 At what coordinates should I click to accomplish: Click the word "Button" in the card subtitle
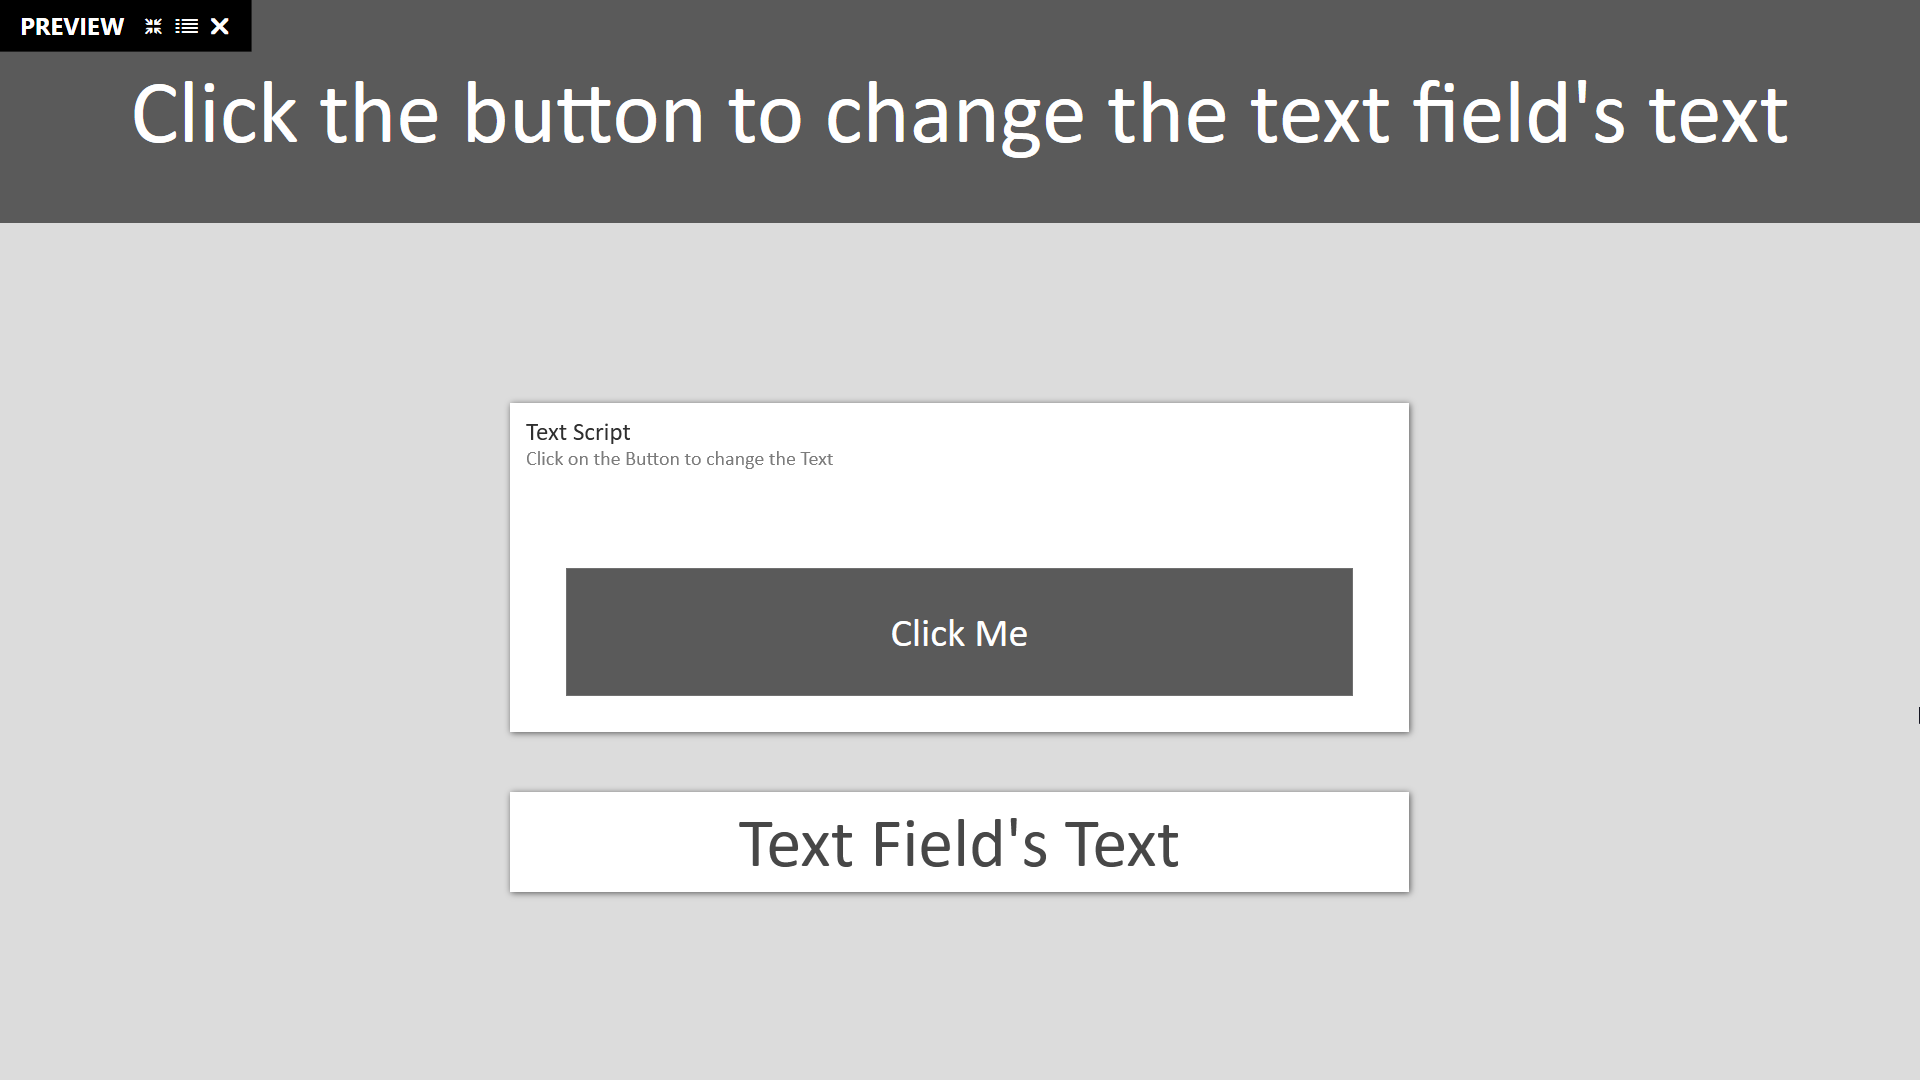[x=652, y=459]
